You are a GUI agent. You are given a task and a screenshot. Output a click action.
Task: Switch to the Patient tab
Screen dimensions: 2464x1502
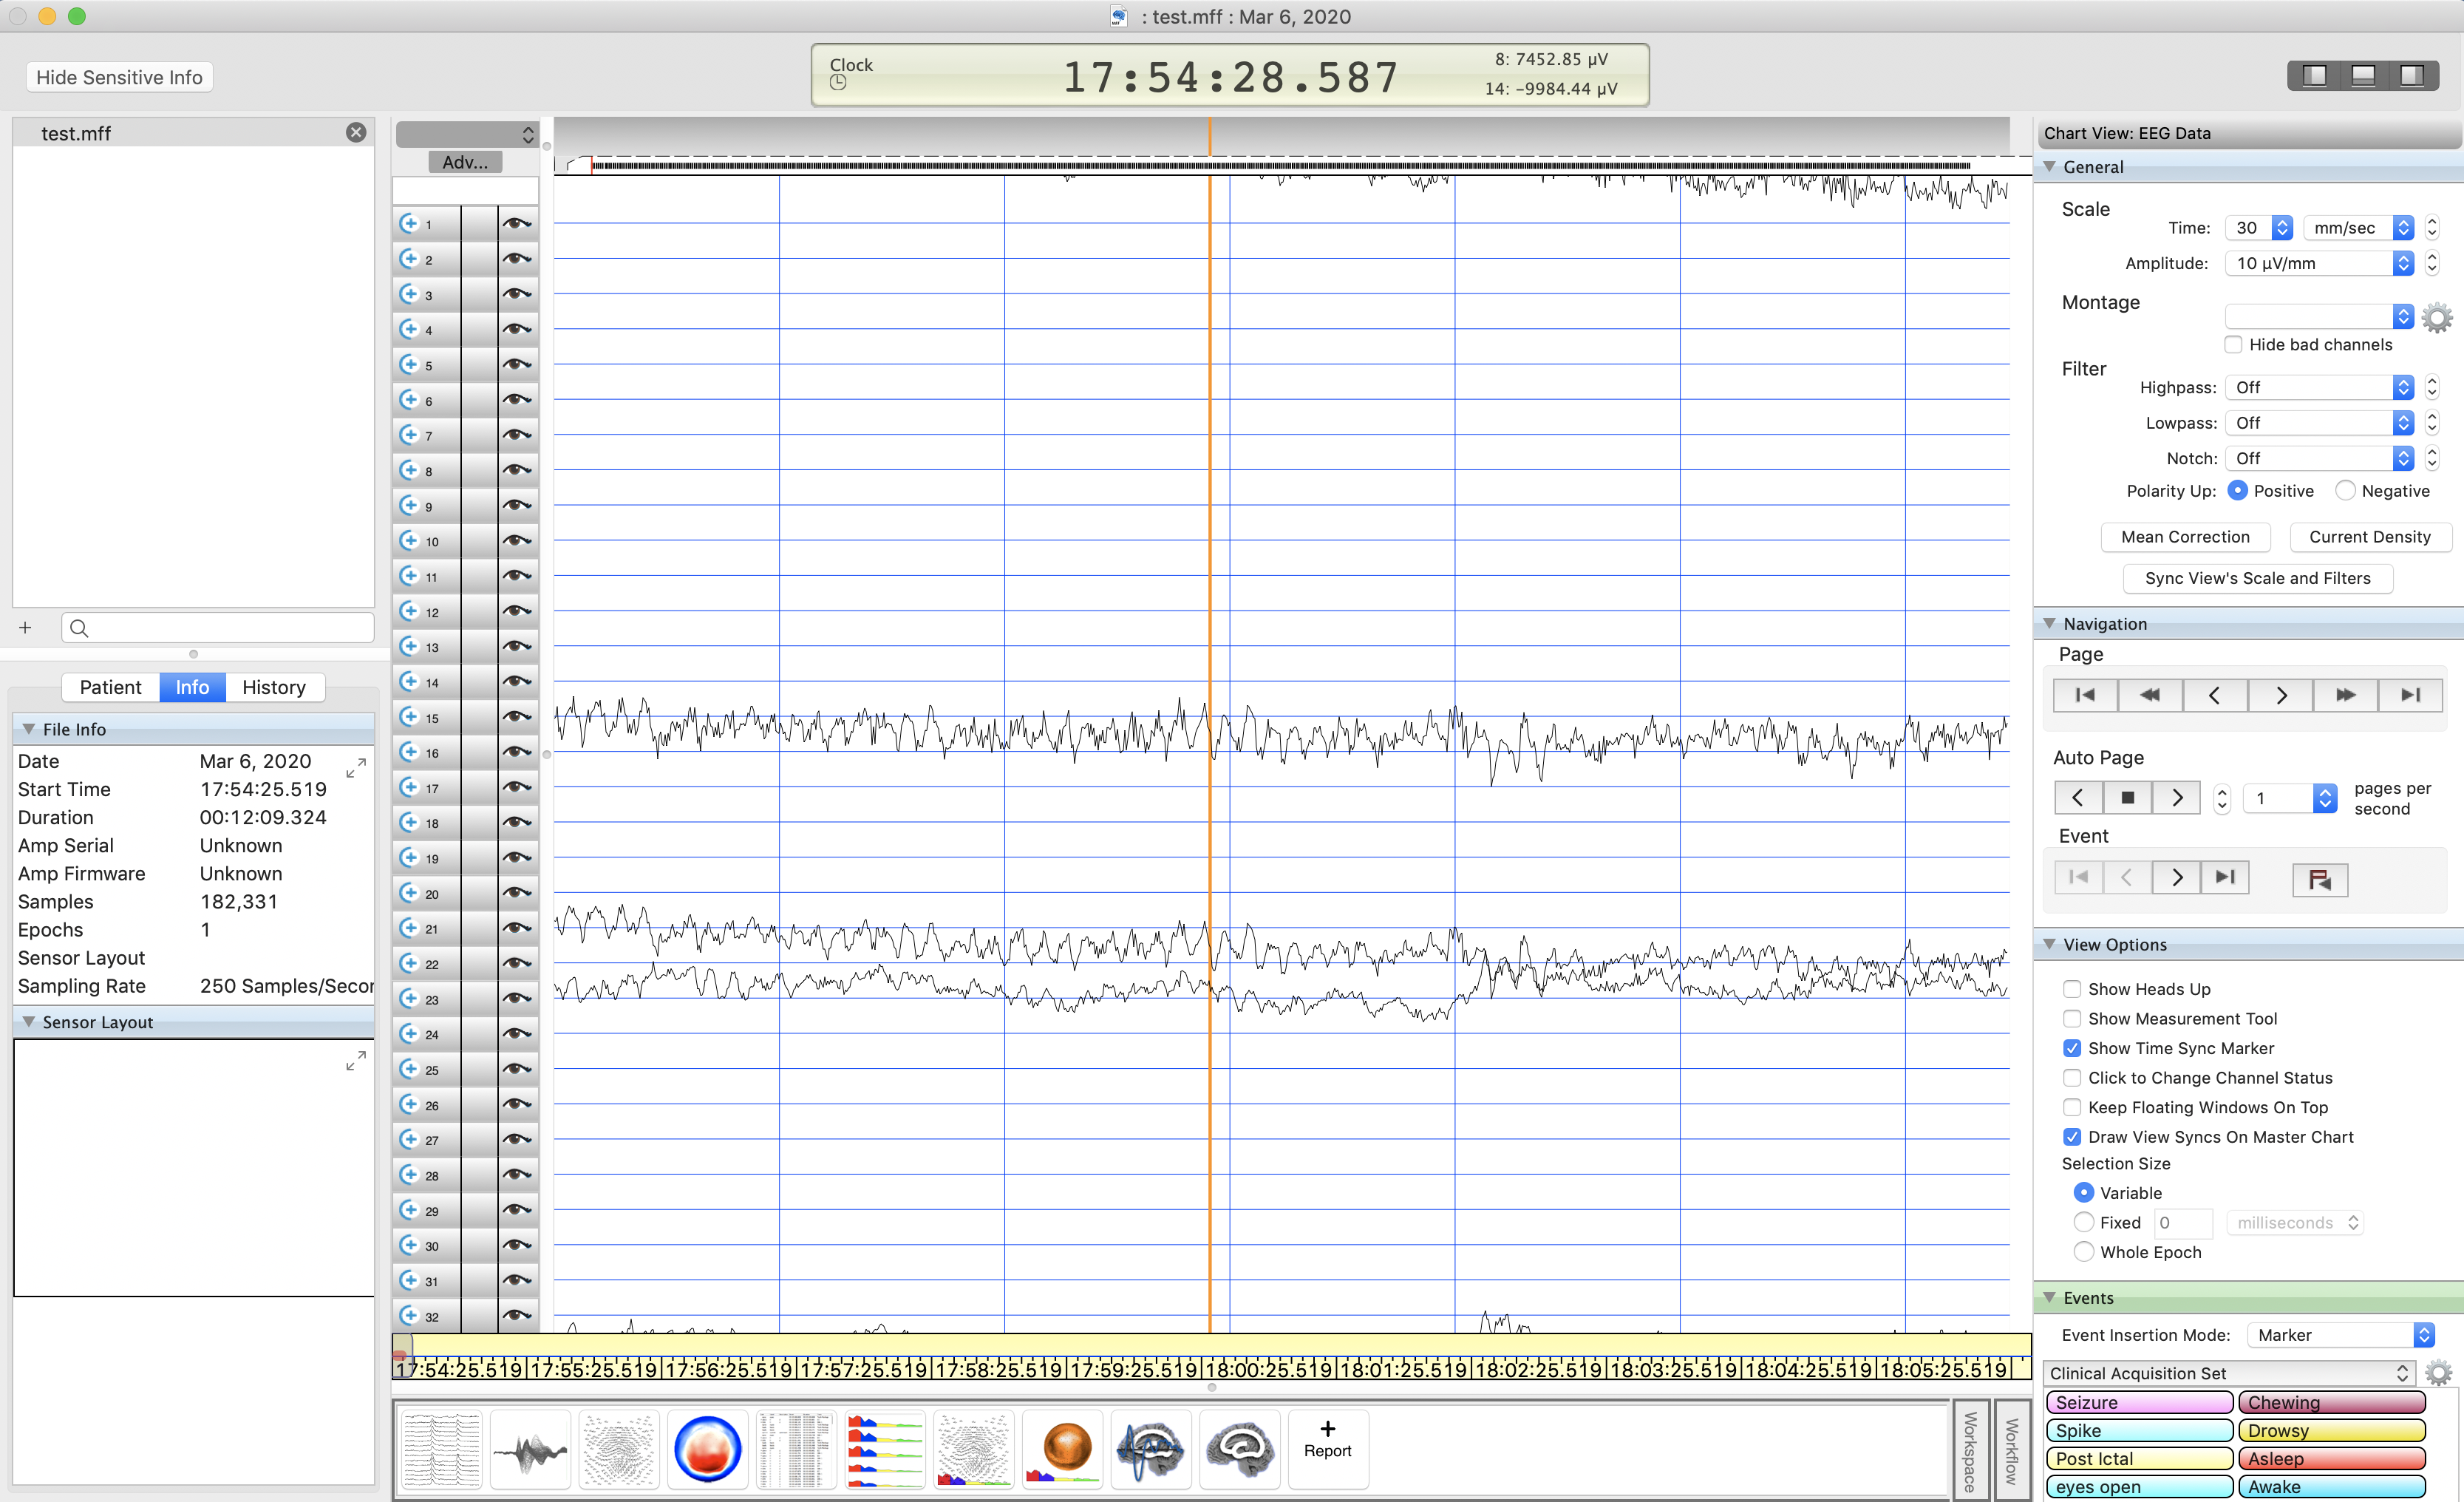pos(110,687)
